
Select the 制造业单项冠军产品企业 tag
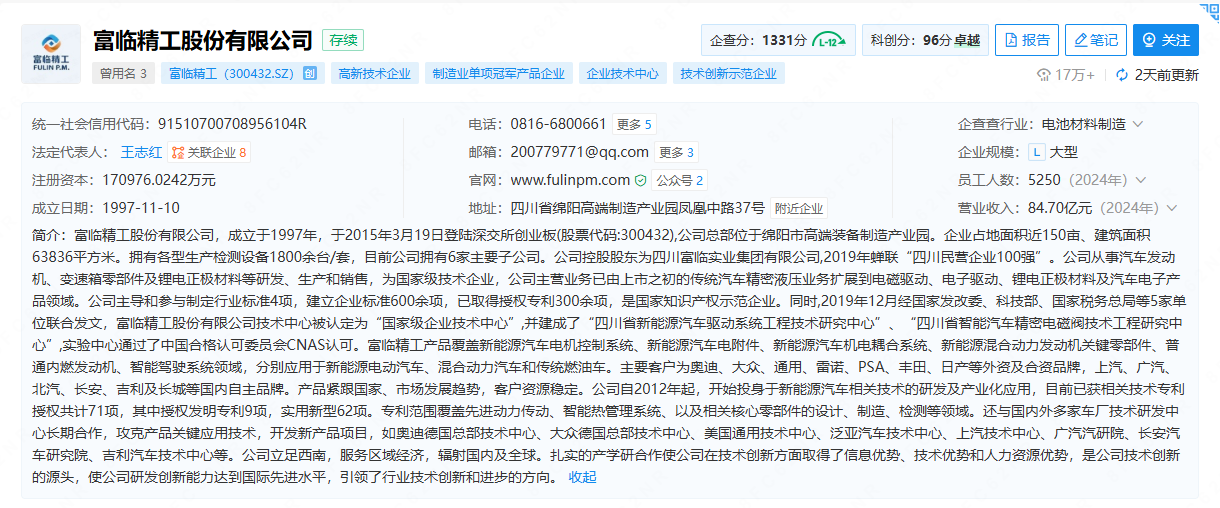(498, 74)
